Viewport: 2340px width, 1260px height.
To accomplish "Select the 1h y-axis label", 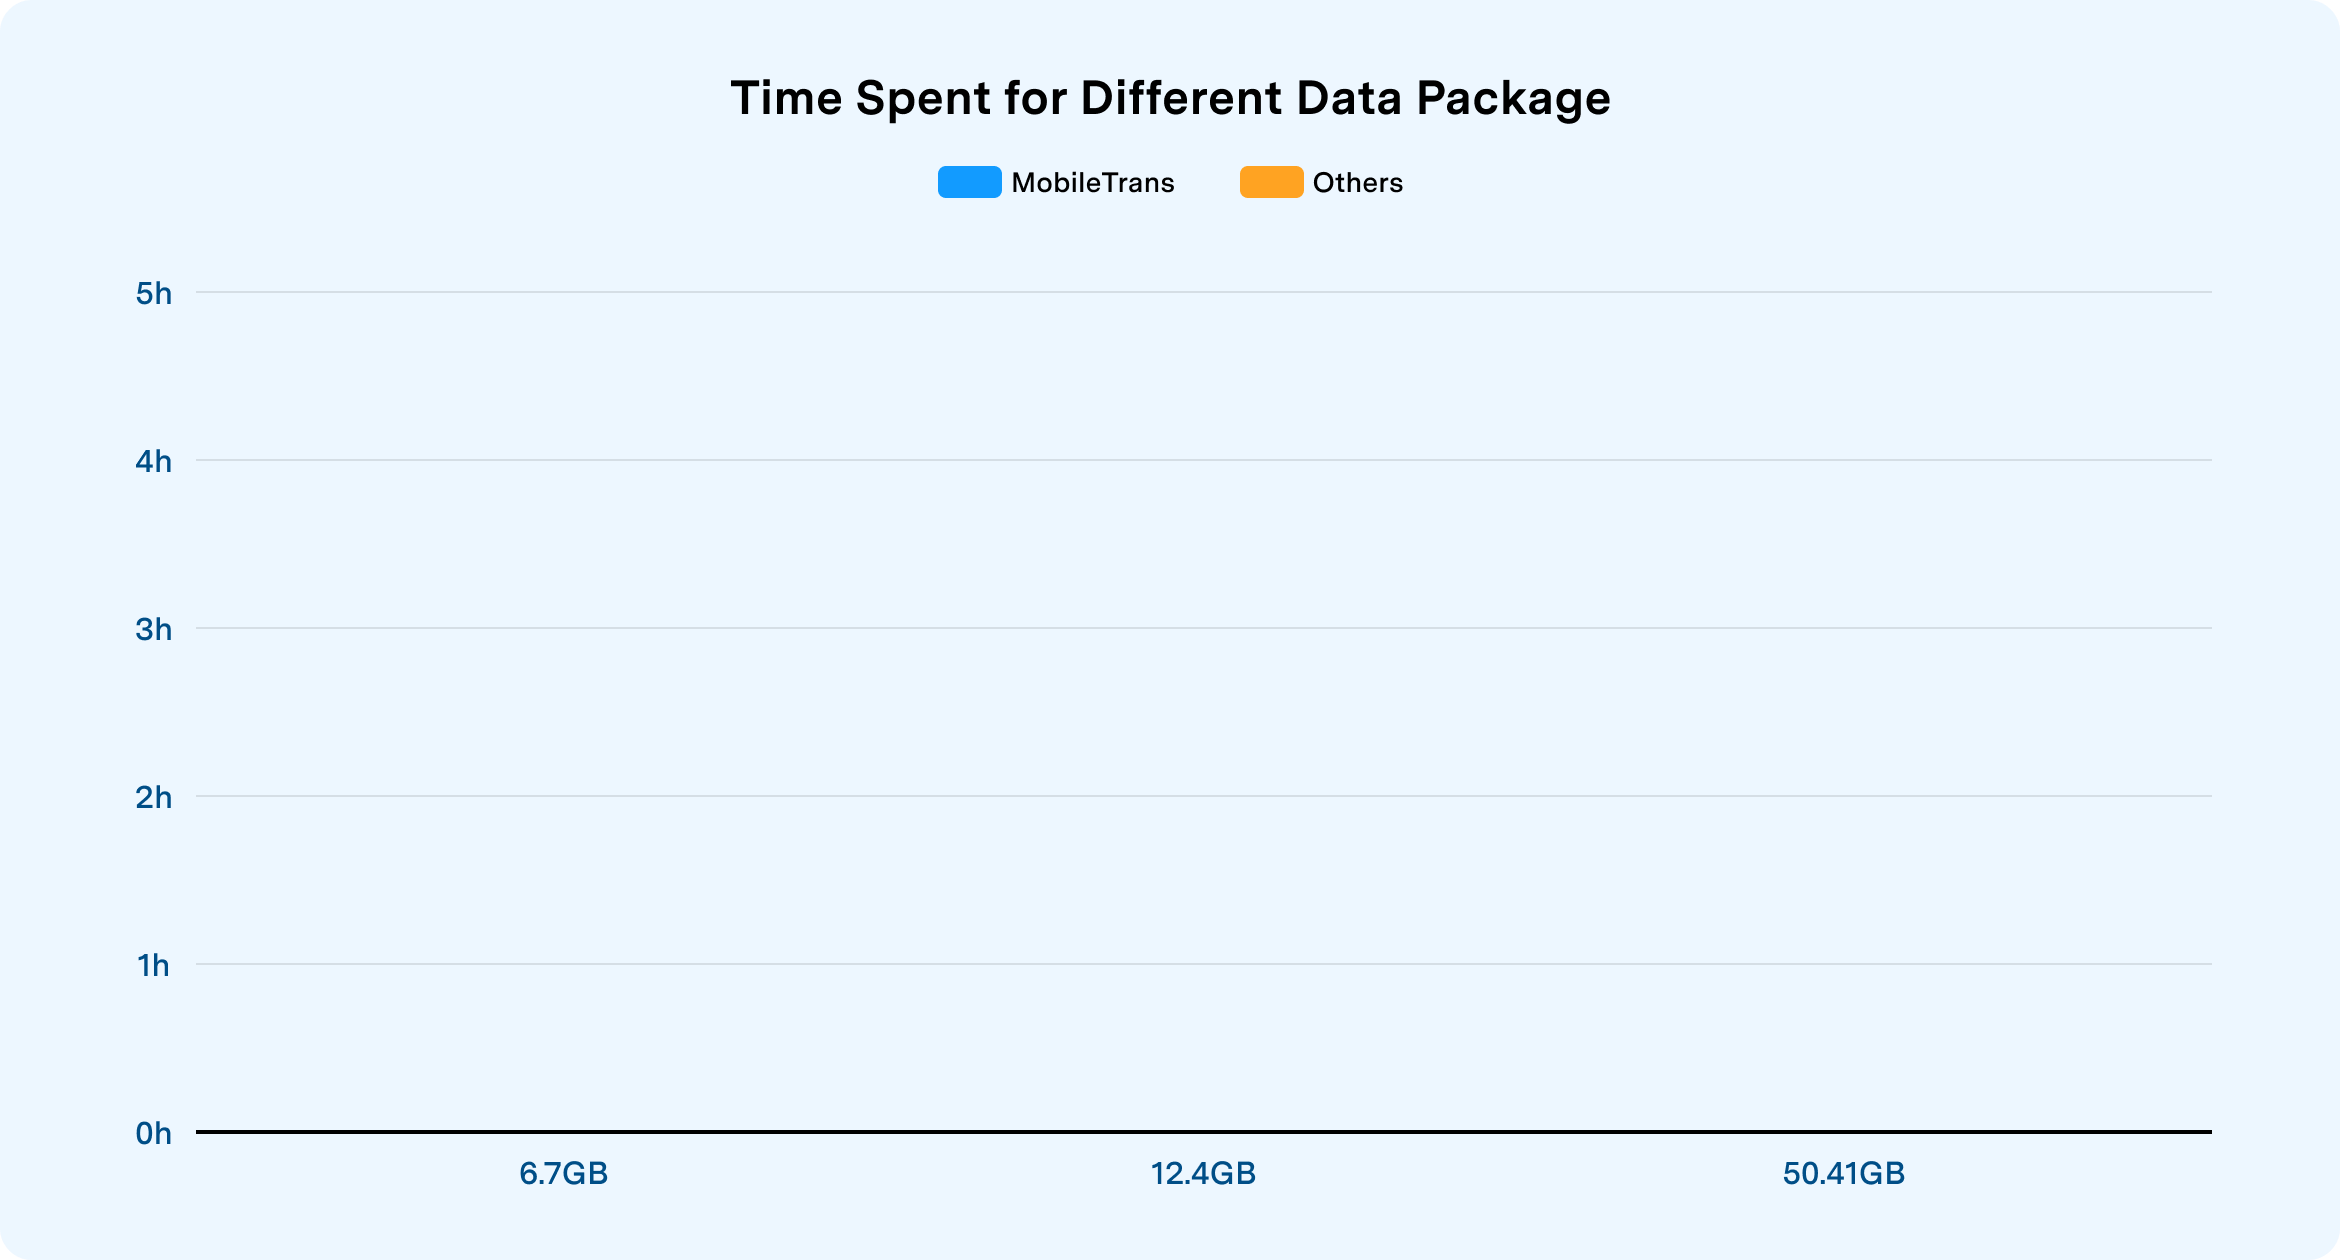I will click(154, 965).
